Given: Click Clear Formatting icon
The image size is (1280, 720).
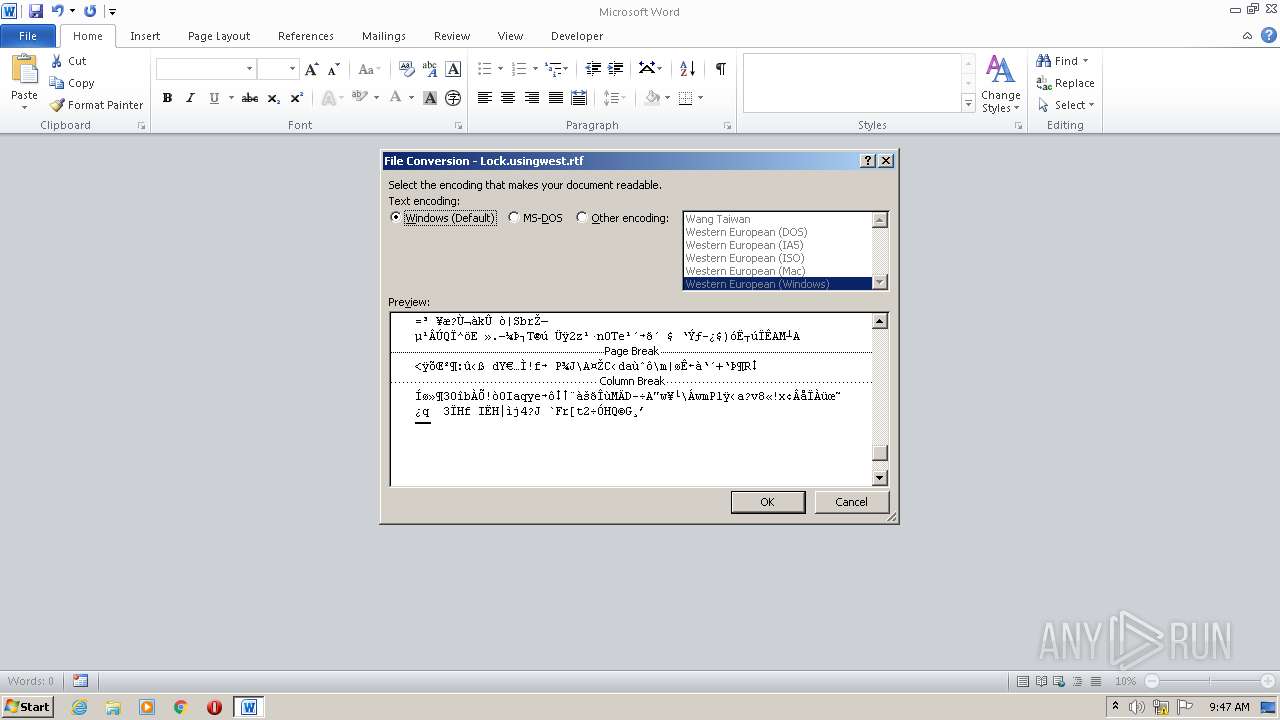Looking at the screenshot, I should (x=406, y=69).
